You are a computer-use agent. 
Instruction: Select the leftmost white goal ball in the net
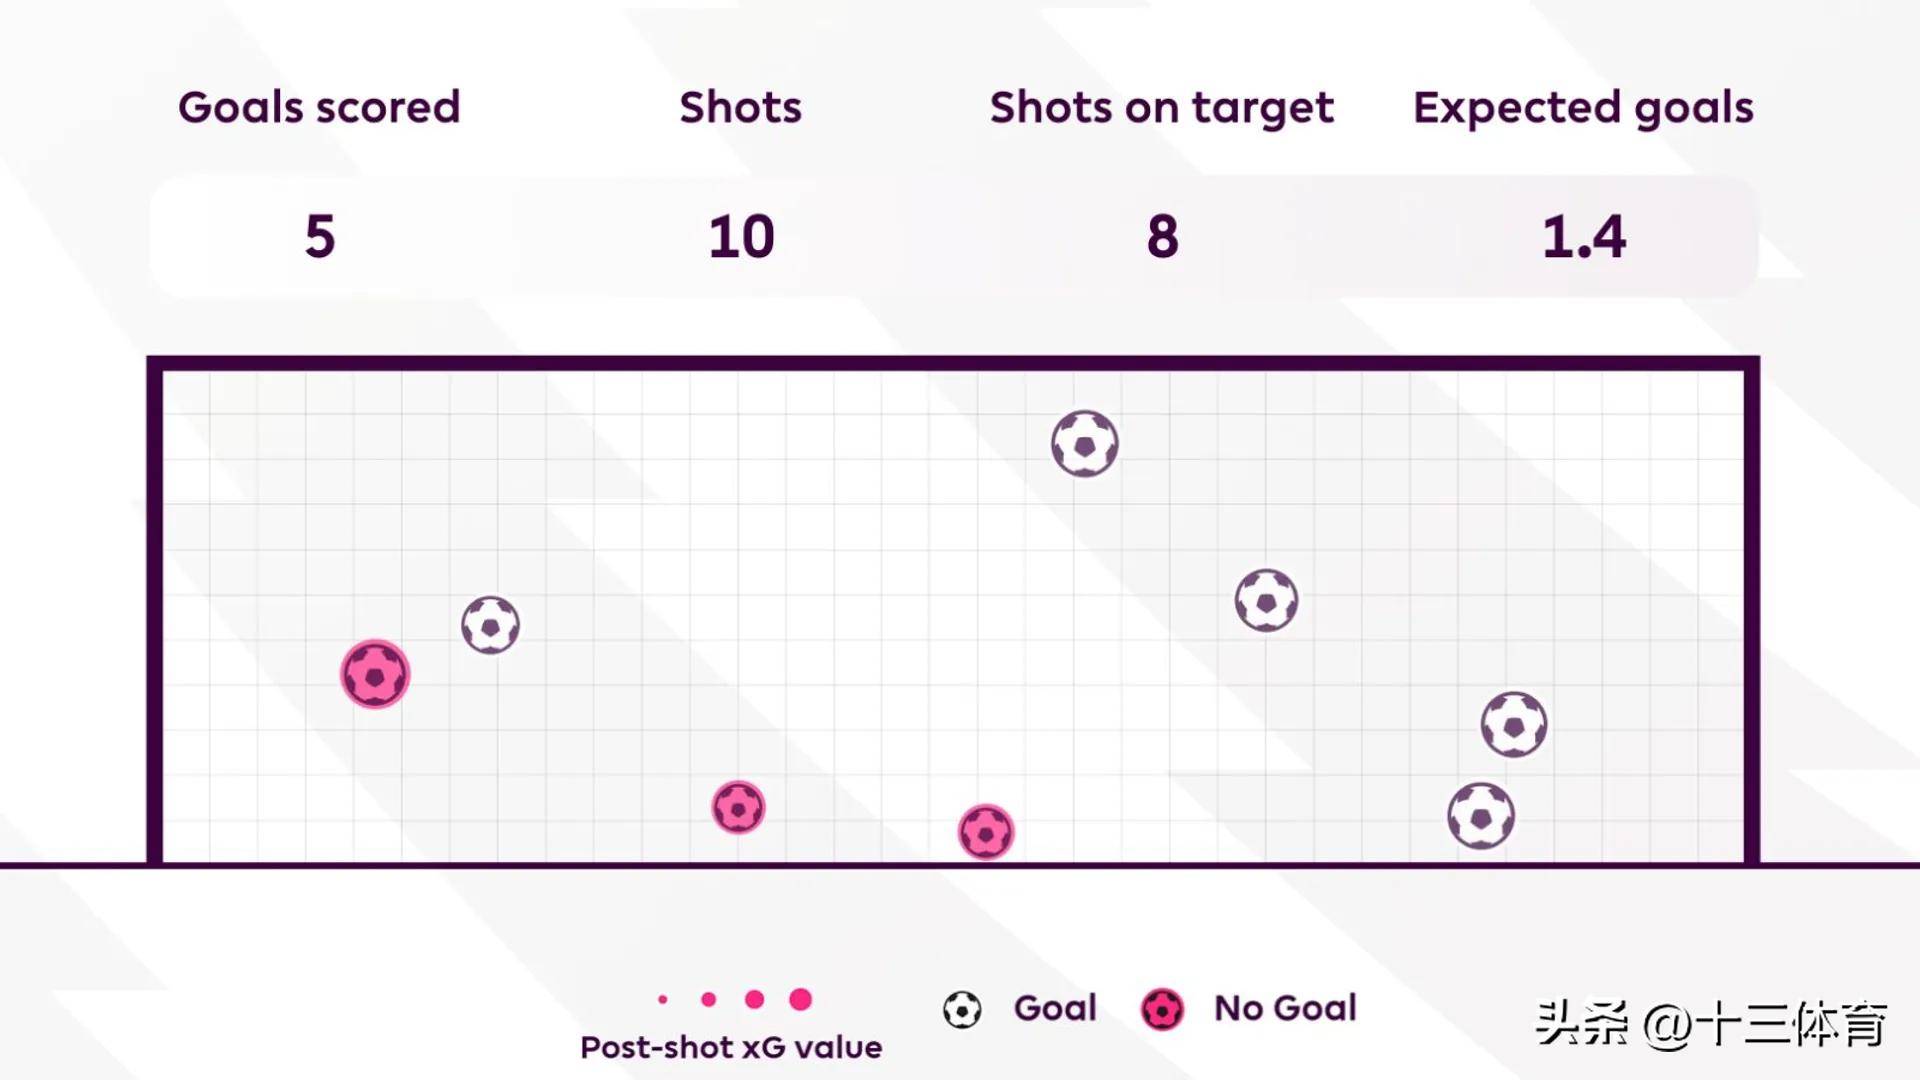click(x=490, y=625)
